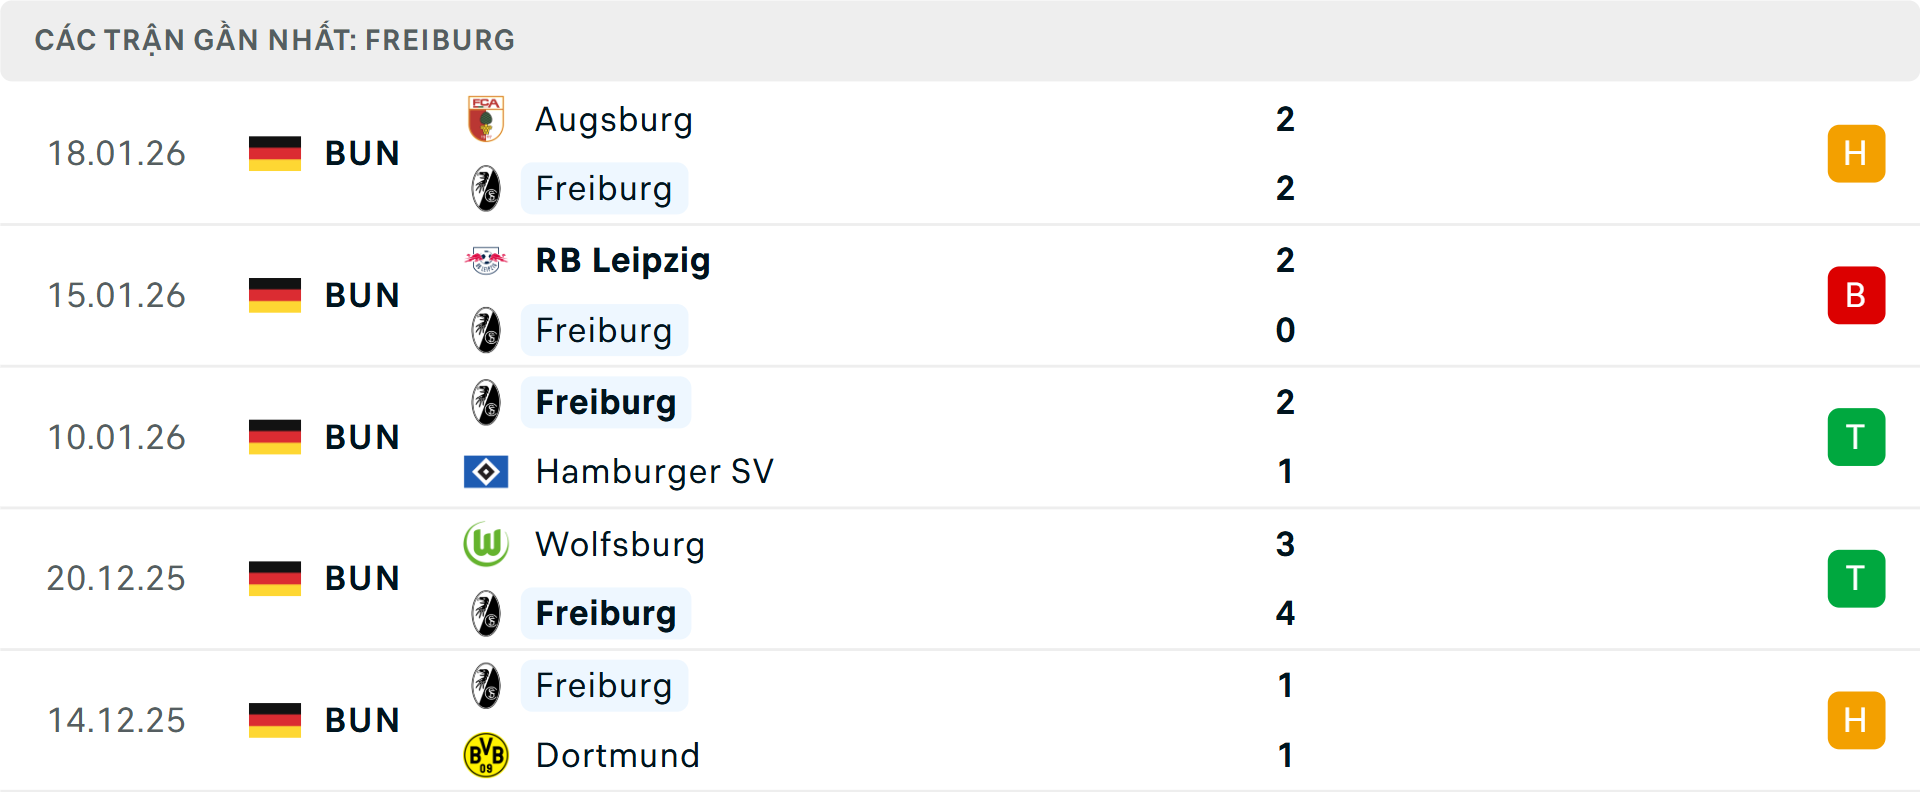Click the Hamburger SV diamond logo

click(487, 471)
